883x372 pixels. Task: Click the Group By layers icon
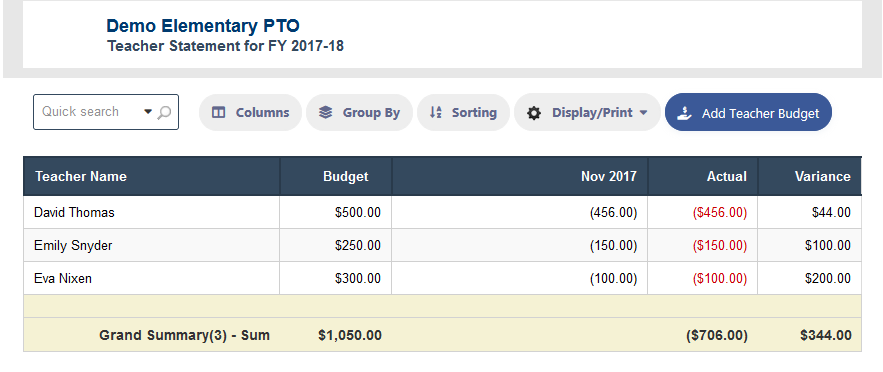(x=325, y=113)
